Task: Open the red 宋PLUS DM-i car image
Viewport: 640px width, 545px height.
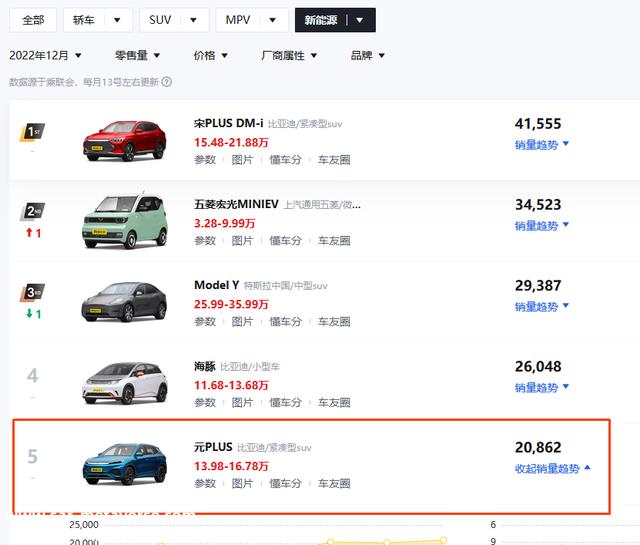Action: [125, 141]
